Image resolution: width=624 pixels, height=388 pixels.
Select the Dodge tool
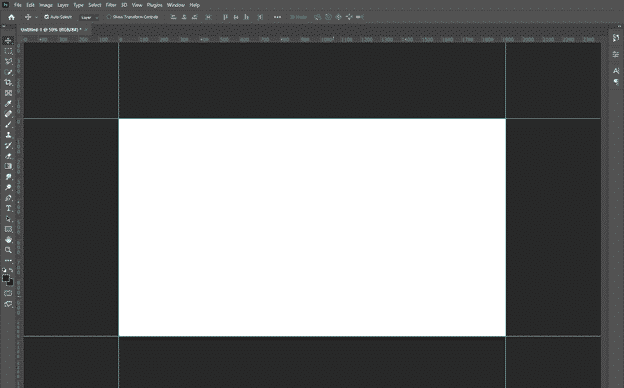[8, 187]
